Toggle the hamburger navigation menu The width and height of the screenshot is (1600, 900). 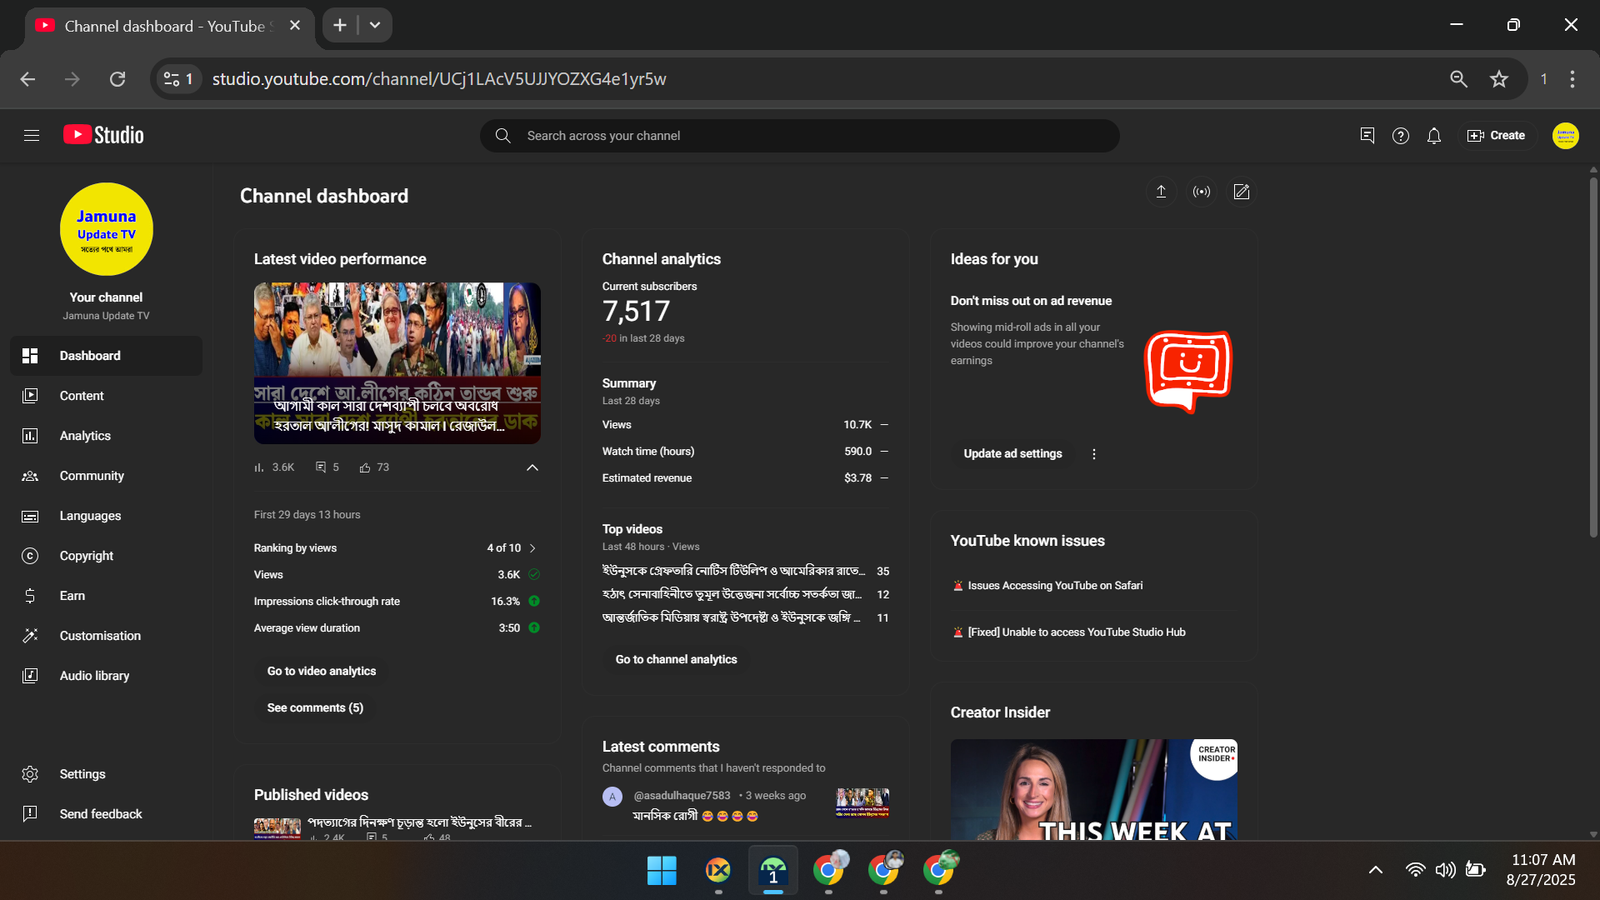tap(32, 136)
